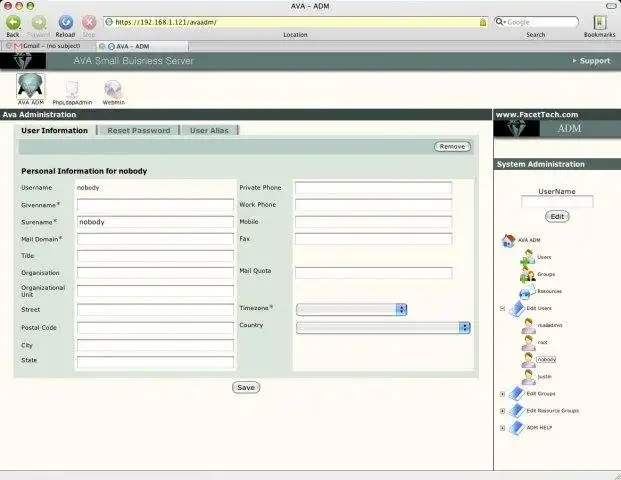Viewport: 621px width, 480px height.
Task: Click the AVA ADM house icon in tree
Action: (509, 240)
